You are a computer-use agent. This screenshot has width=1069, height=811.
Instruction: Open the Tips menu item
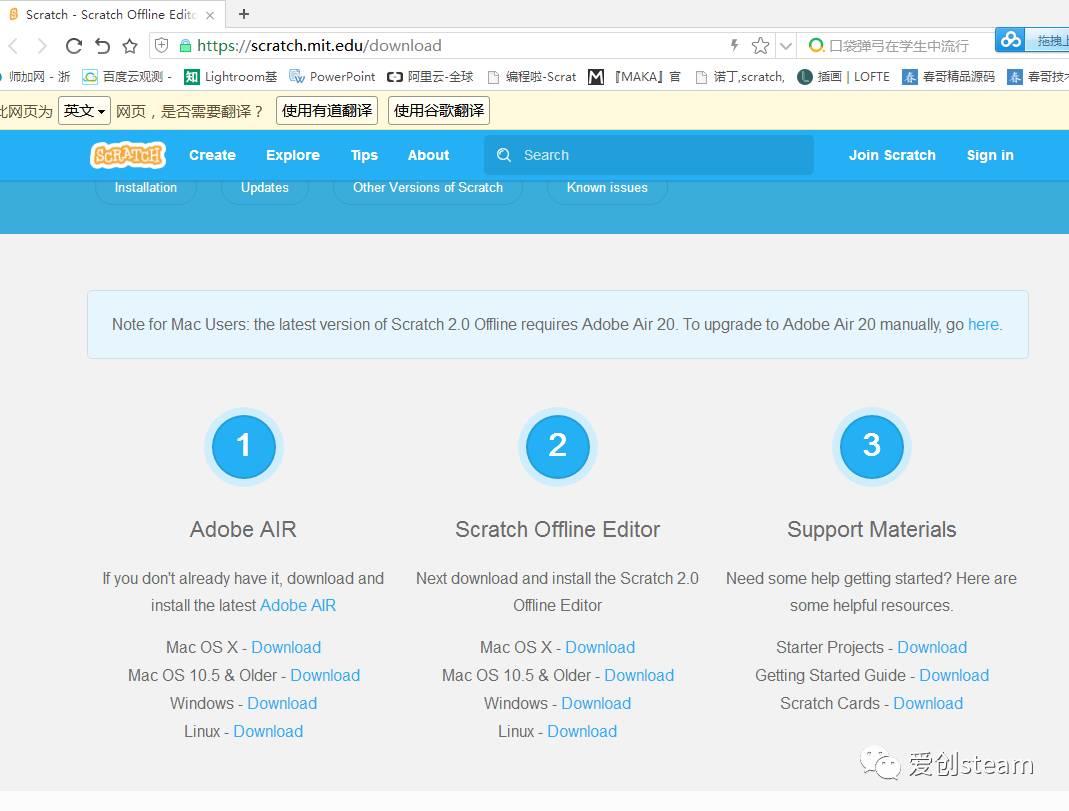pyautogui.click(x=364, y=155)
